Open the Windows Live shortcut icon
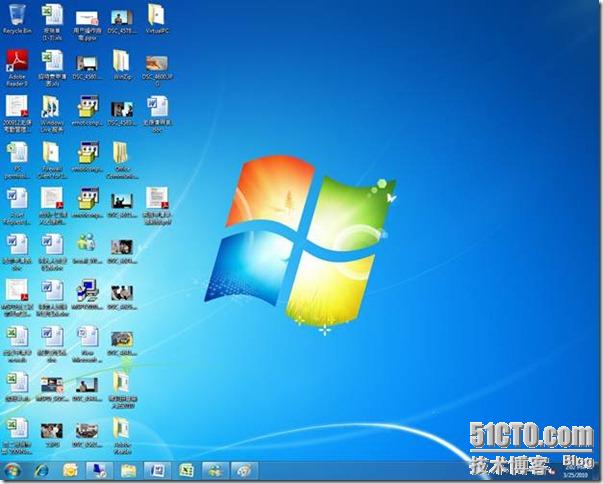The width and height of the screenshot is (603, 484). click(52, 113)
